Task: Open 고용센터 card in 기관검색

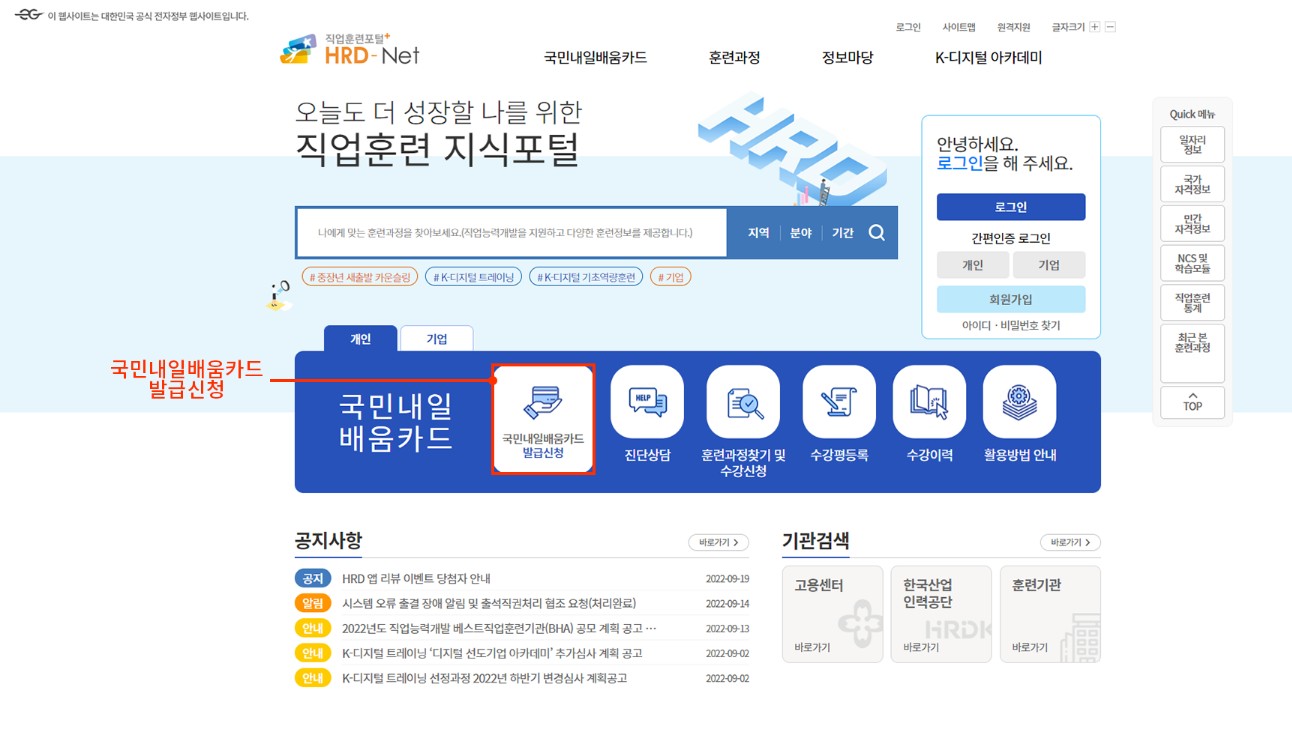Action: point(830,611)
